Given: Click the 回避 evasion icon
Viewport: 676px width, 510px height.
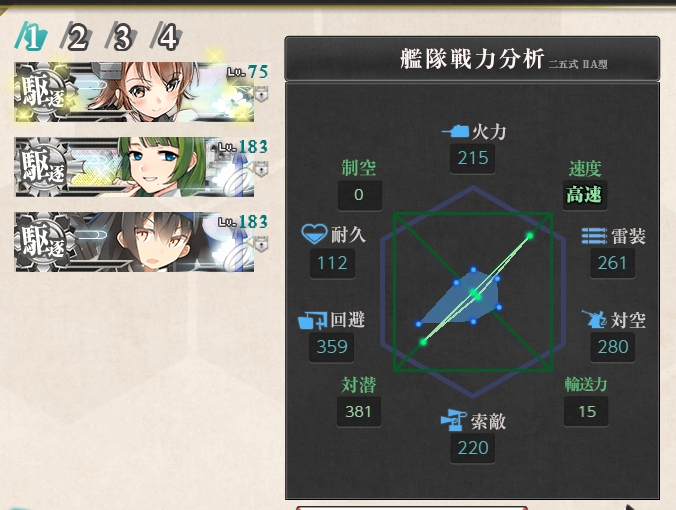Looking at the screenshot, I should (313, 320).
